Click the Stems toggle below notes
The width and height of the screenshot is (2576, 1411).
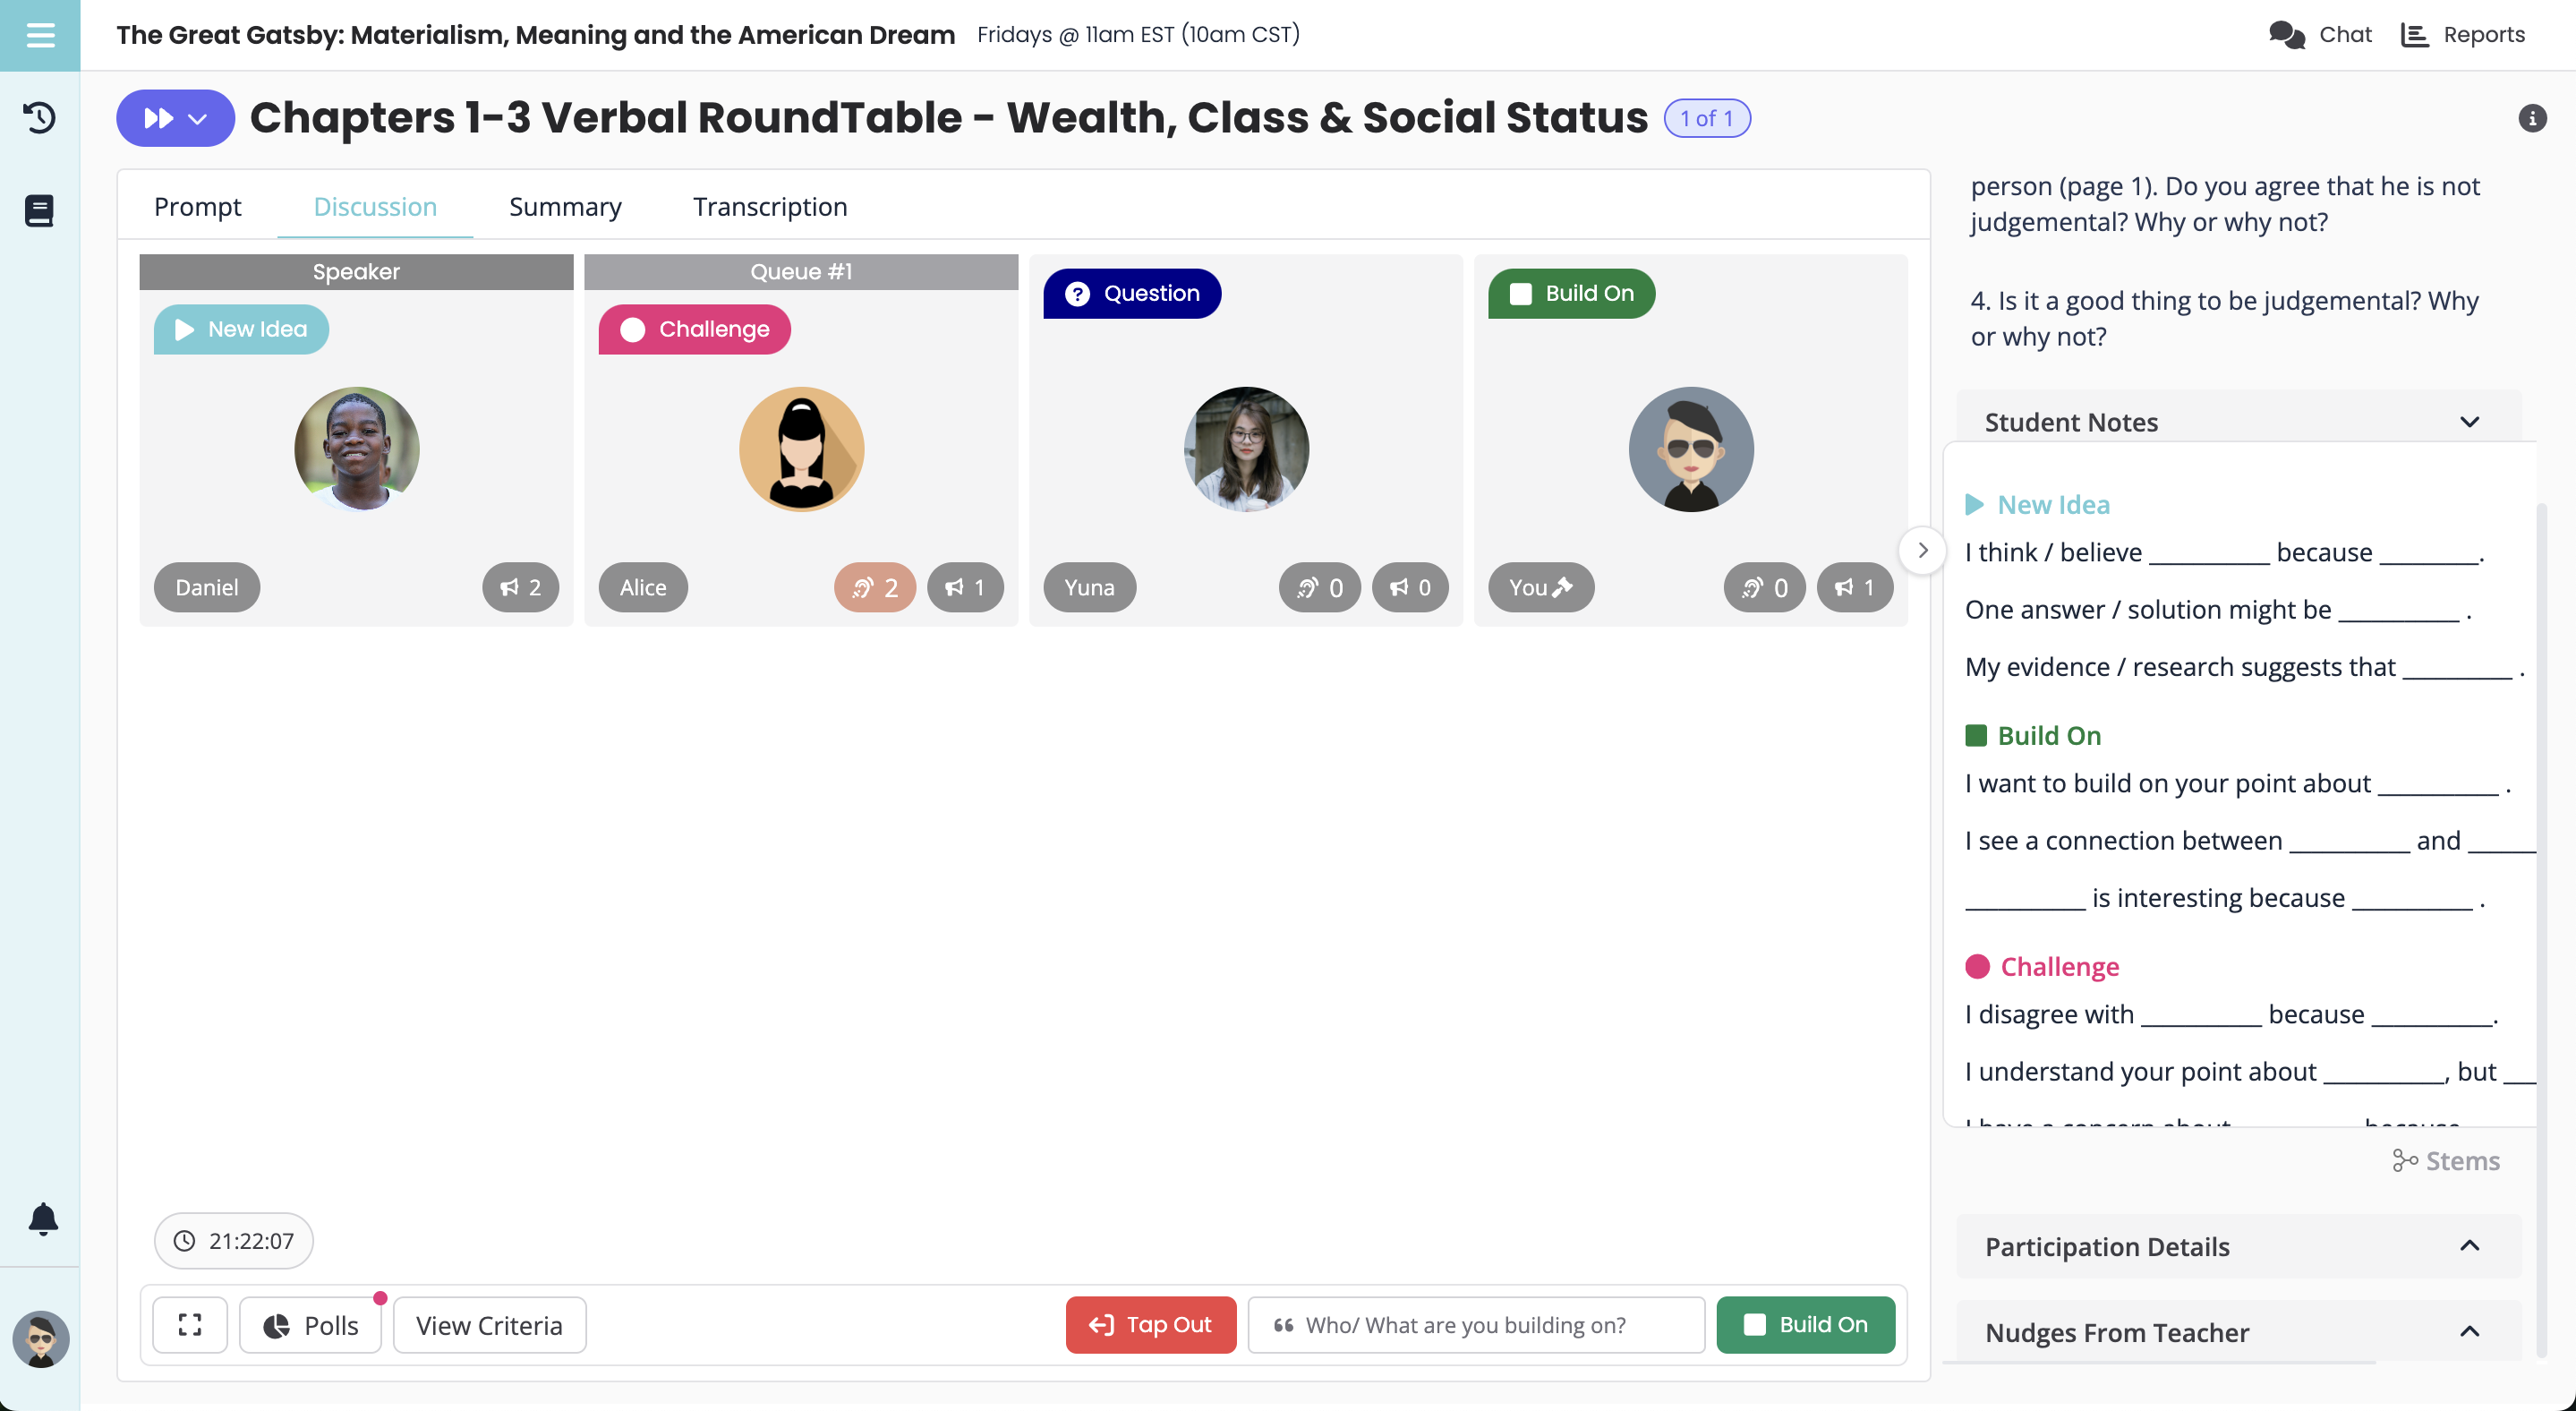click(x=2446, y=1161)
